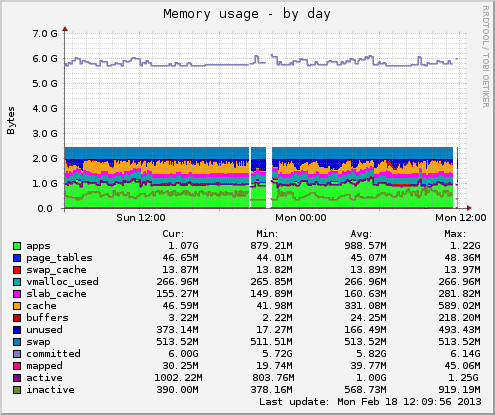Click the 'Sun 12:00' time label
495x415 pixels.
pos(141,218)
